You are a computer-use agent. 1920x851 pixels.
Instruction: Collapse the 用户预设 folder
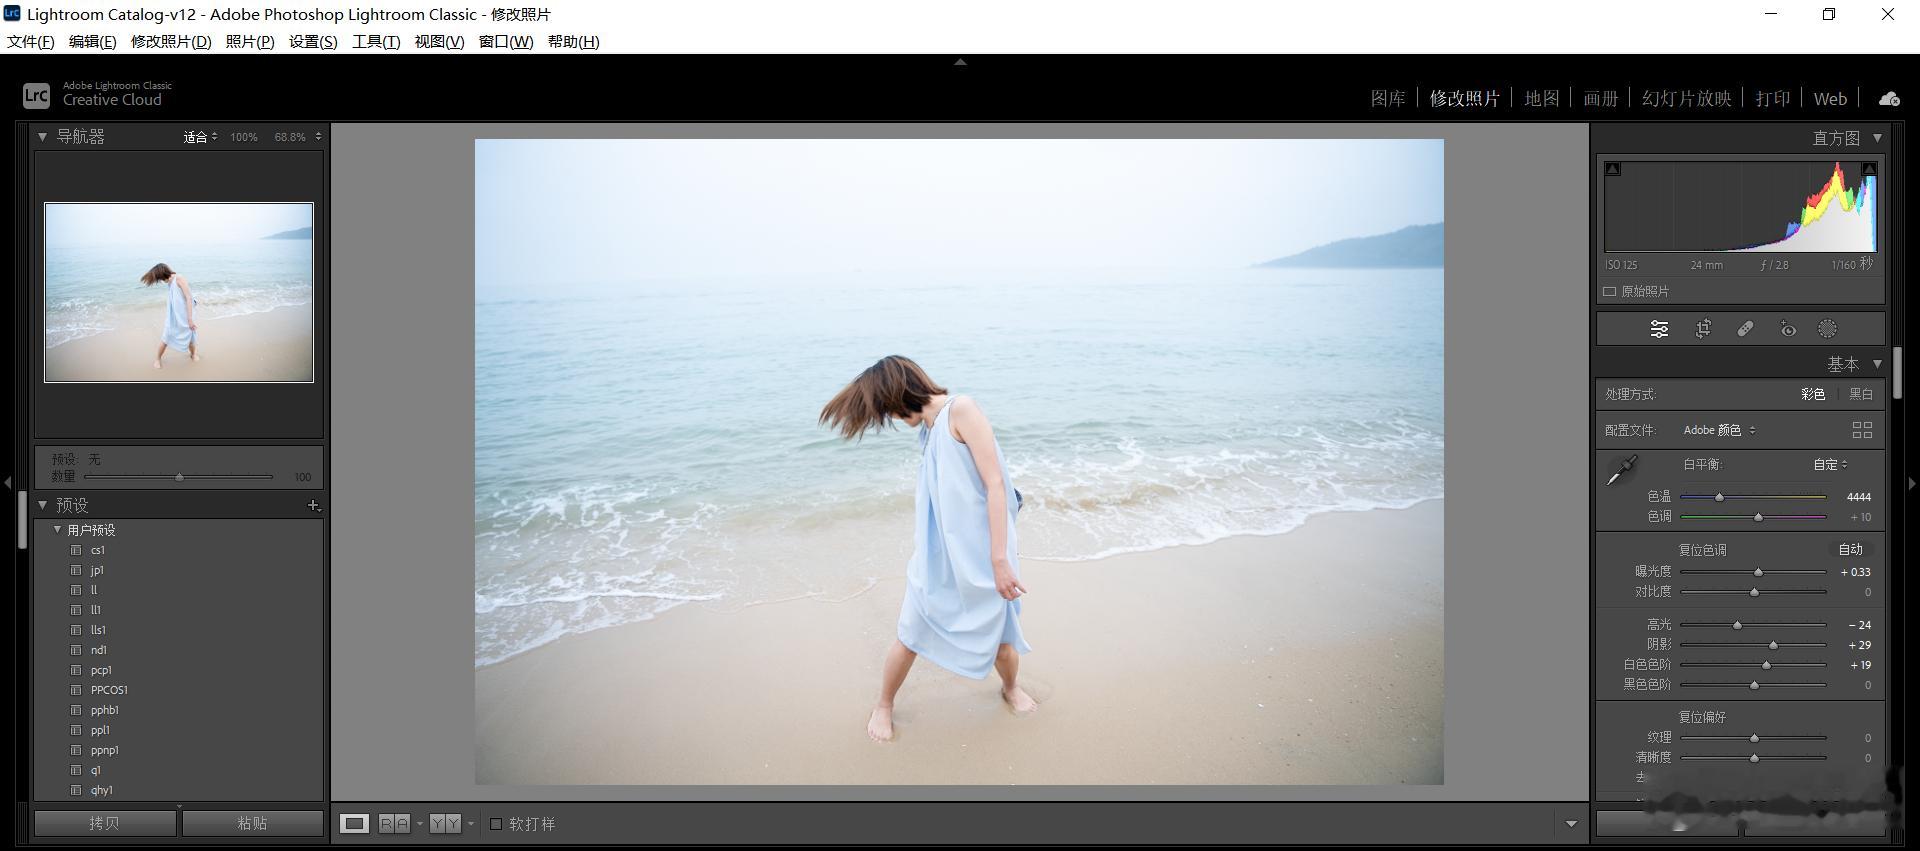pos(57,530)
